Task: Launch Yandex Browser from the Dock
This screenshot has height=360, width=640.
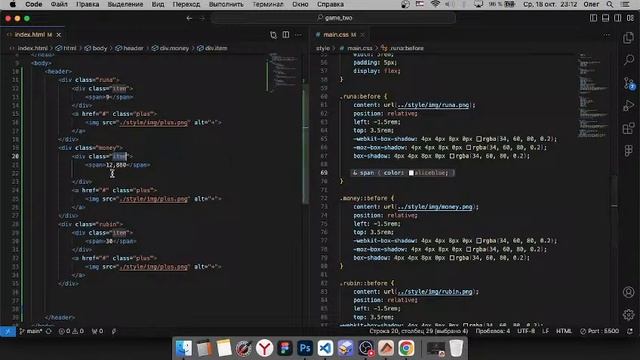Action: (264, 348)
